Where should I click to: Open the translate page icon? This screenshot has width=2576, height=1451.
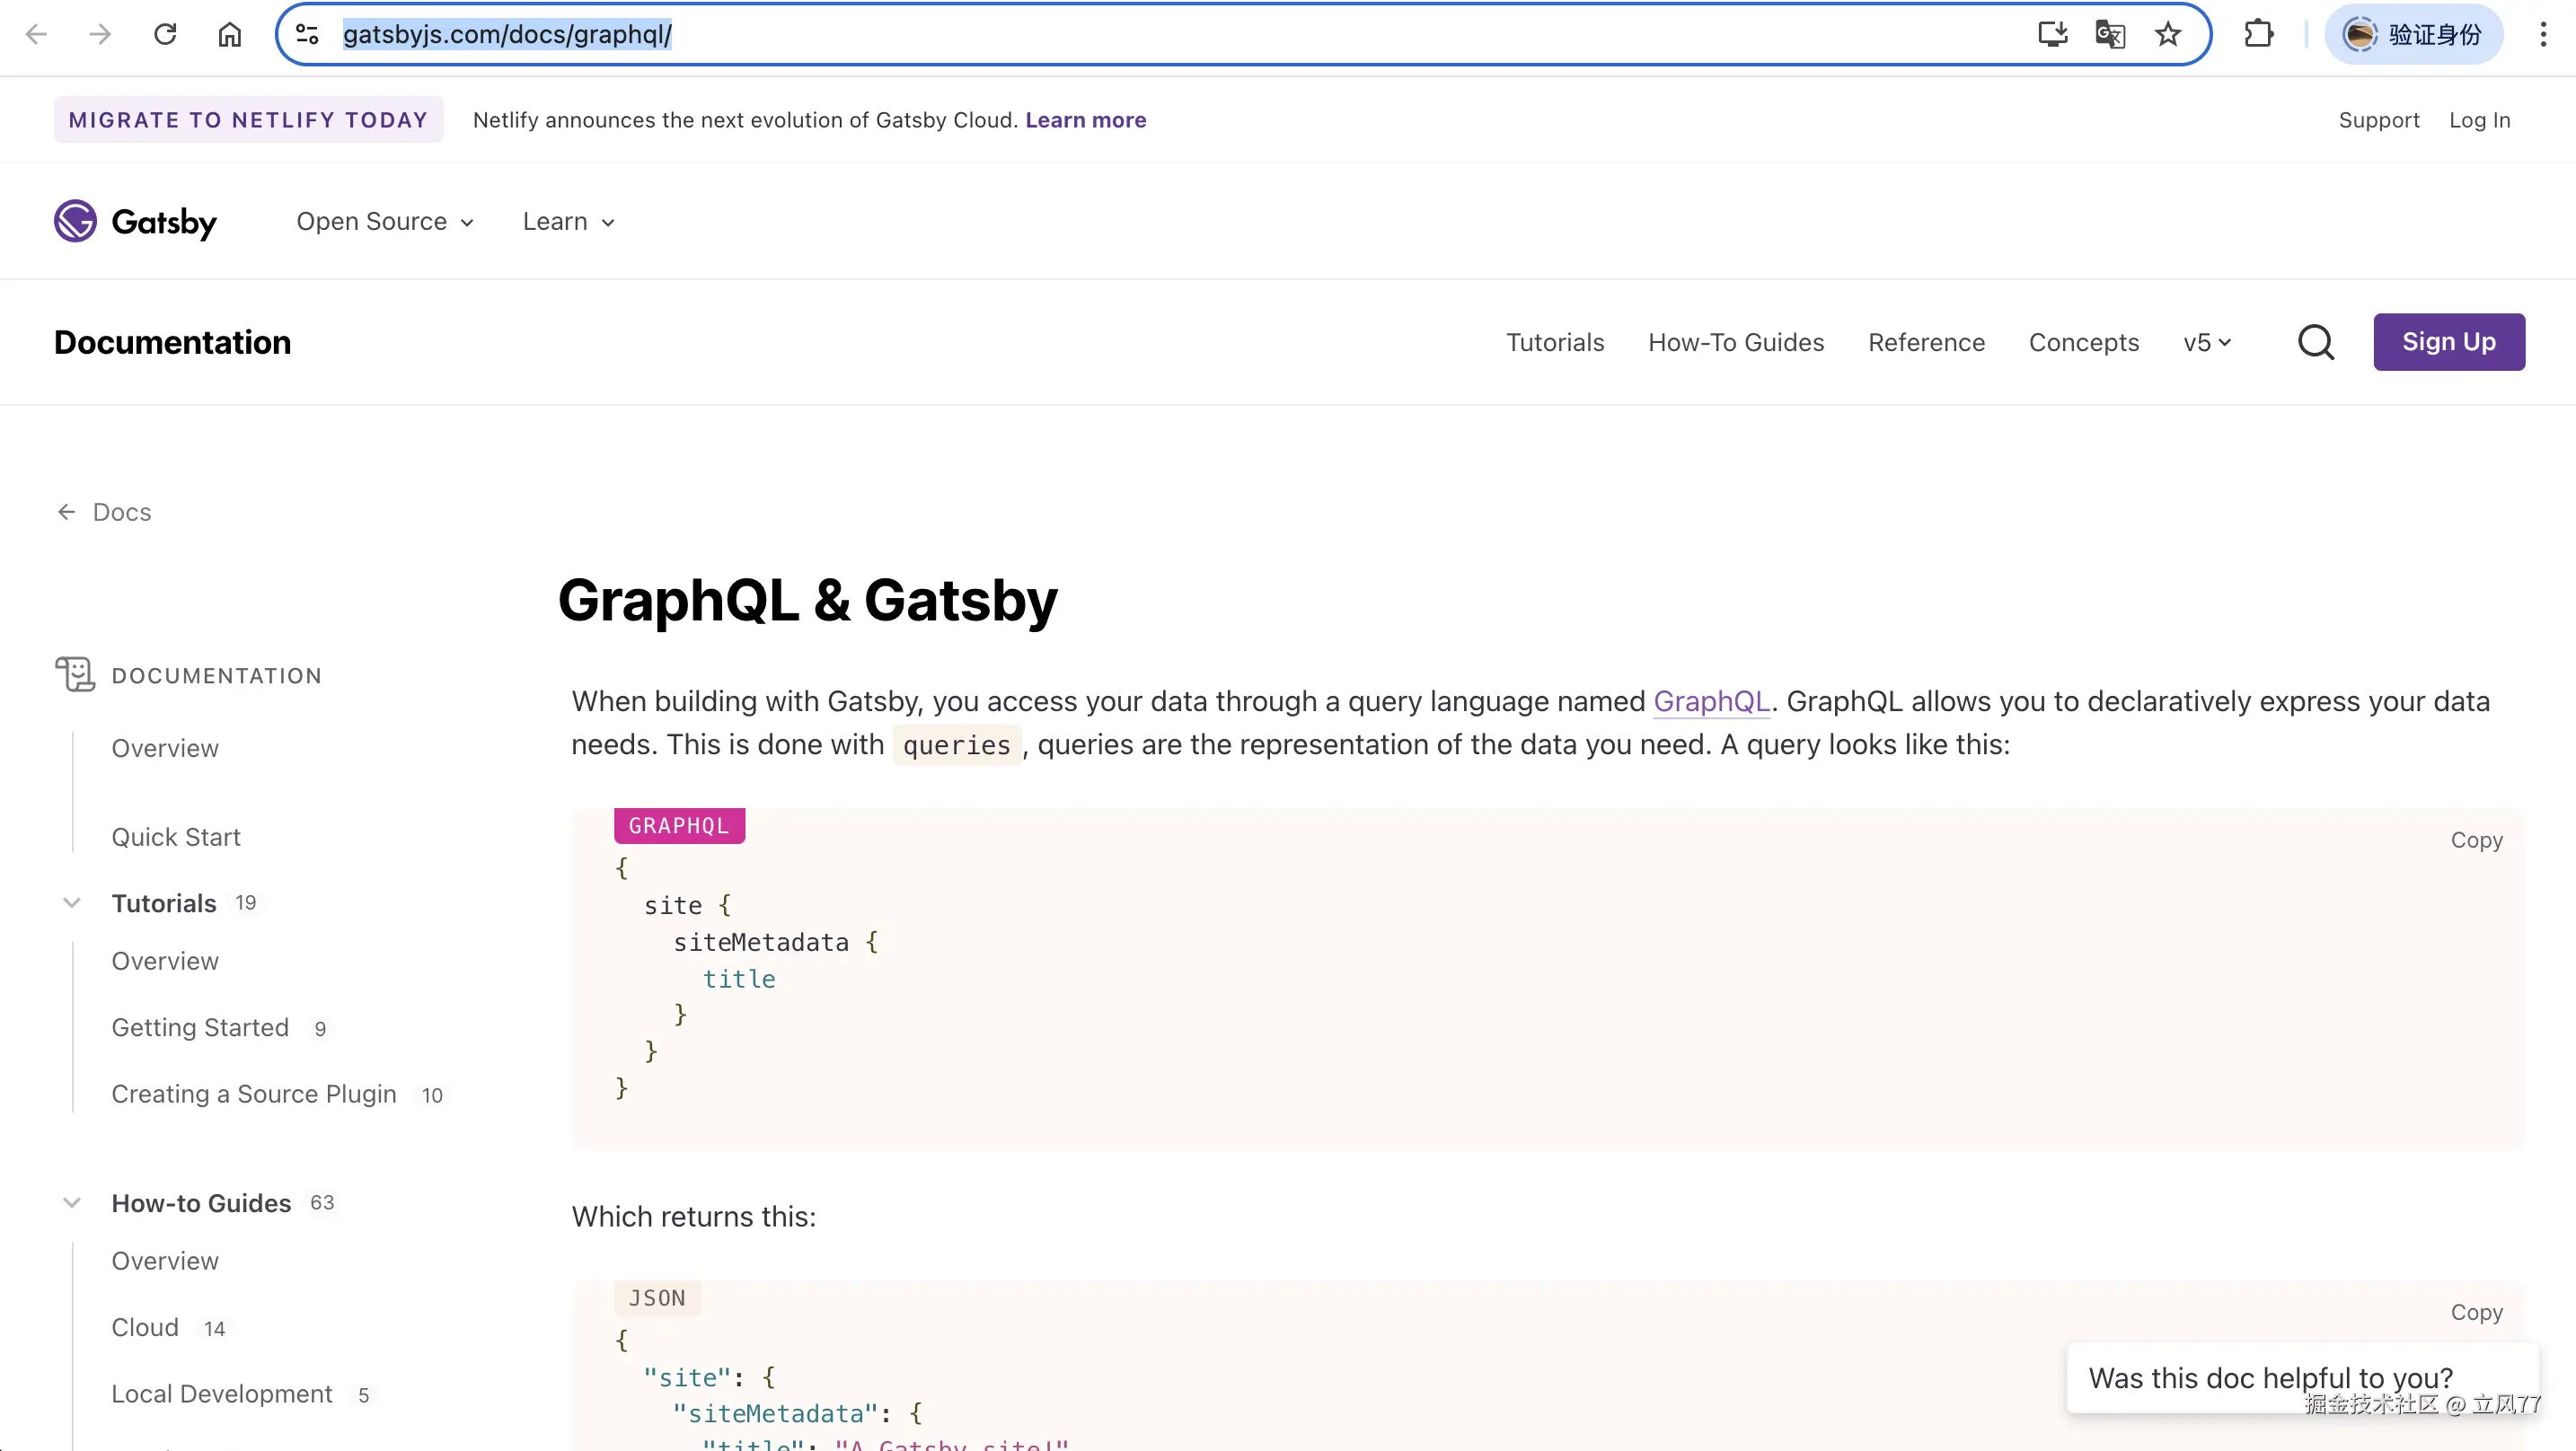tap(2110, 35)
